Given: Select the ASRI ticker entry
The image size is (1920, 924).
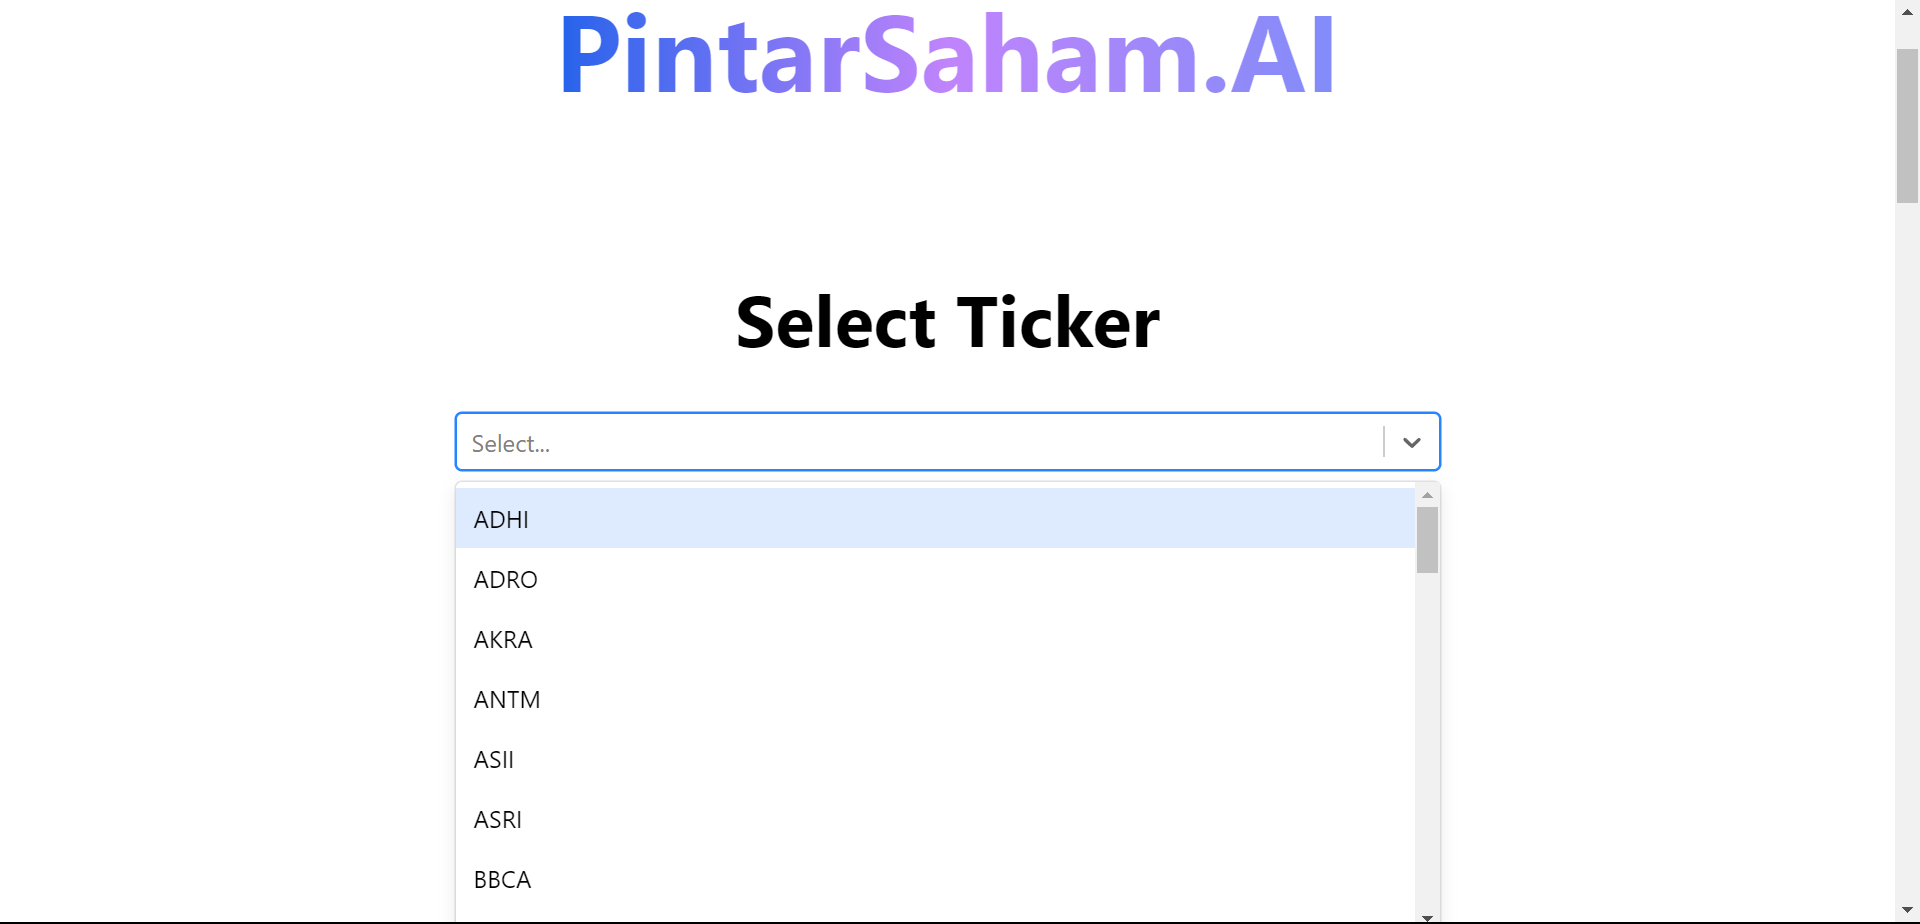Looking at the screenshot, I should click(x=497, y=819).
